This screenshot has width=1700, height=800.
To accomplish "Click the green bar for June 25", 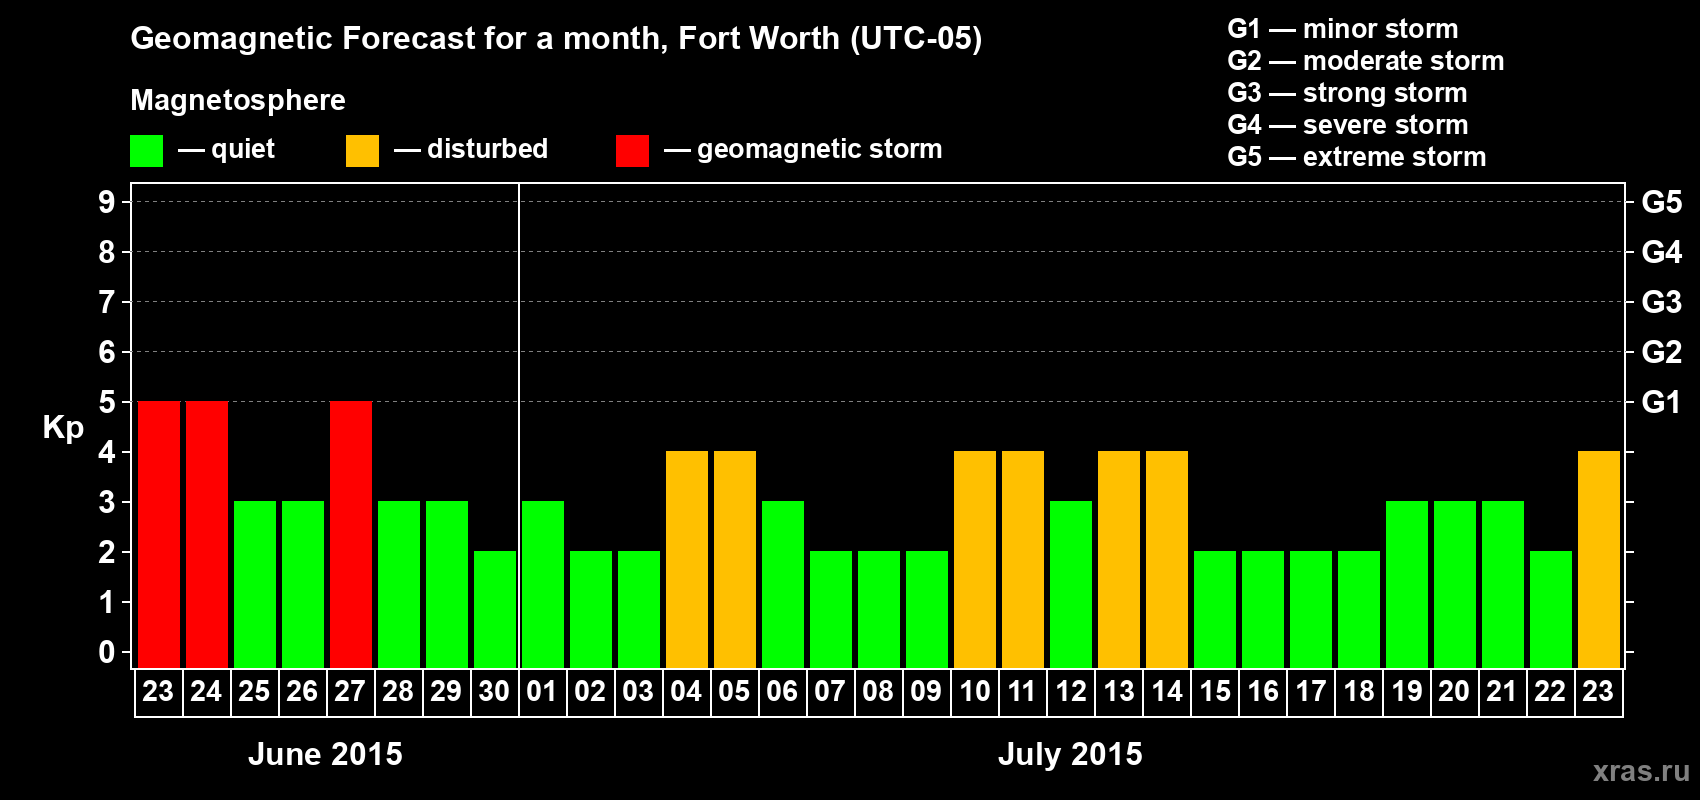I will [x=255, y=584].
